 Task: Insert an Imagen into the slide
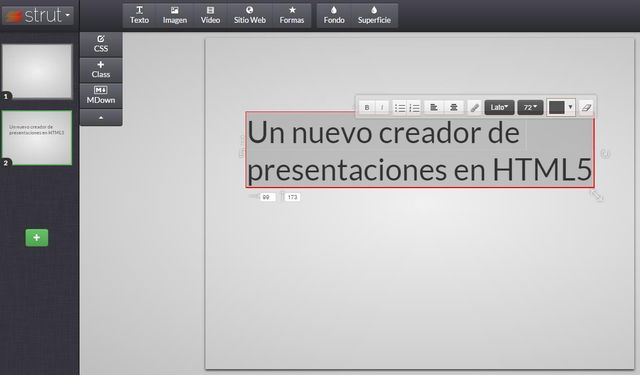coord(175,16)
